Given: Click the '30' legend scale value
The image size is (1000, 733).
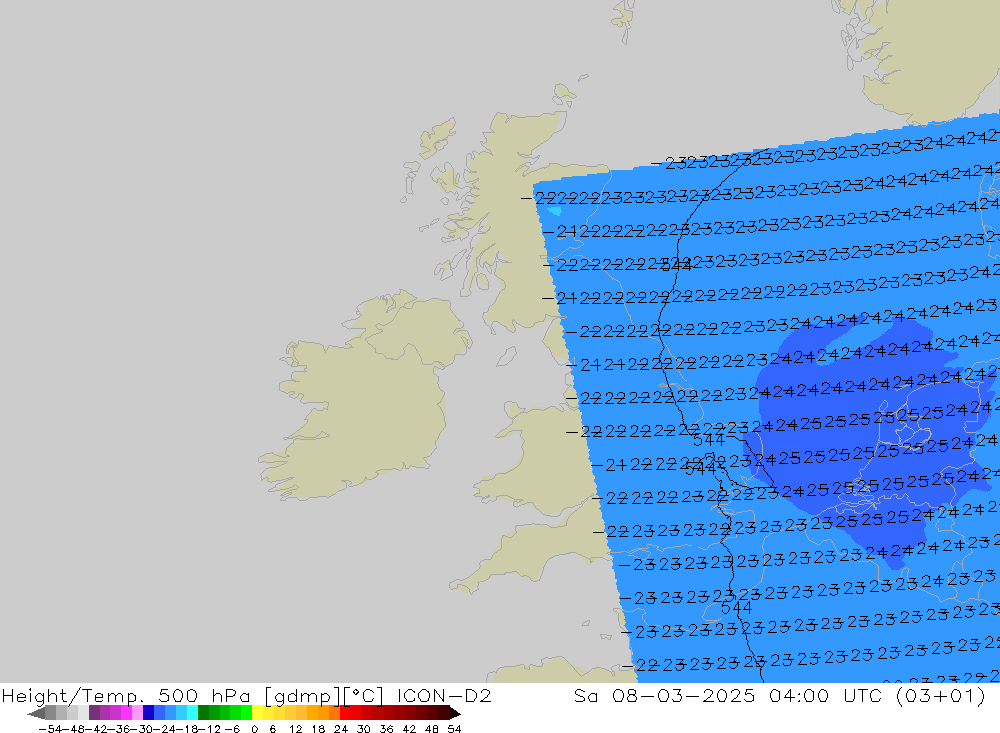Looking at the screenshot, I should tap(364, 729).
